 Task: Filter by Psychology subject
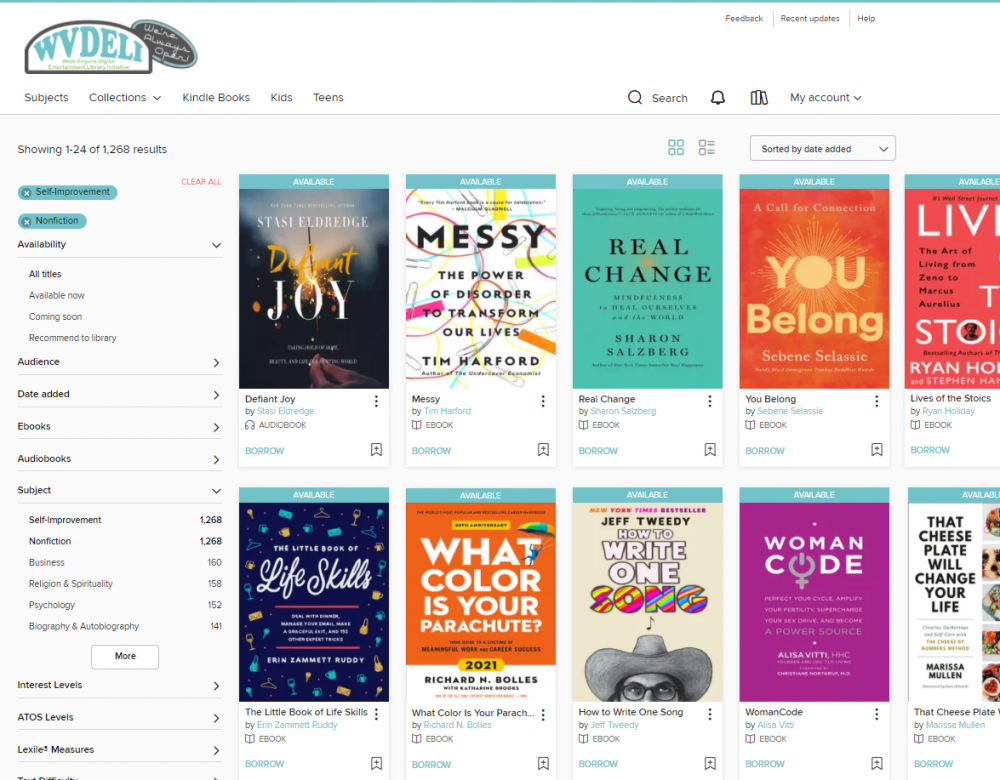pos(52,605)
